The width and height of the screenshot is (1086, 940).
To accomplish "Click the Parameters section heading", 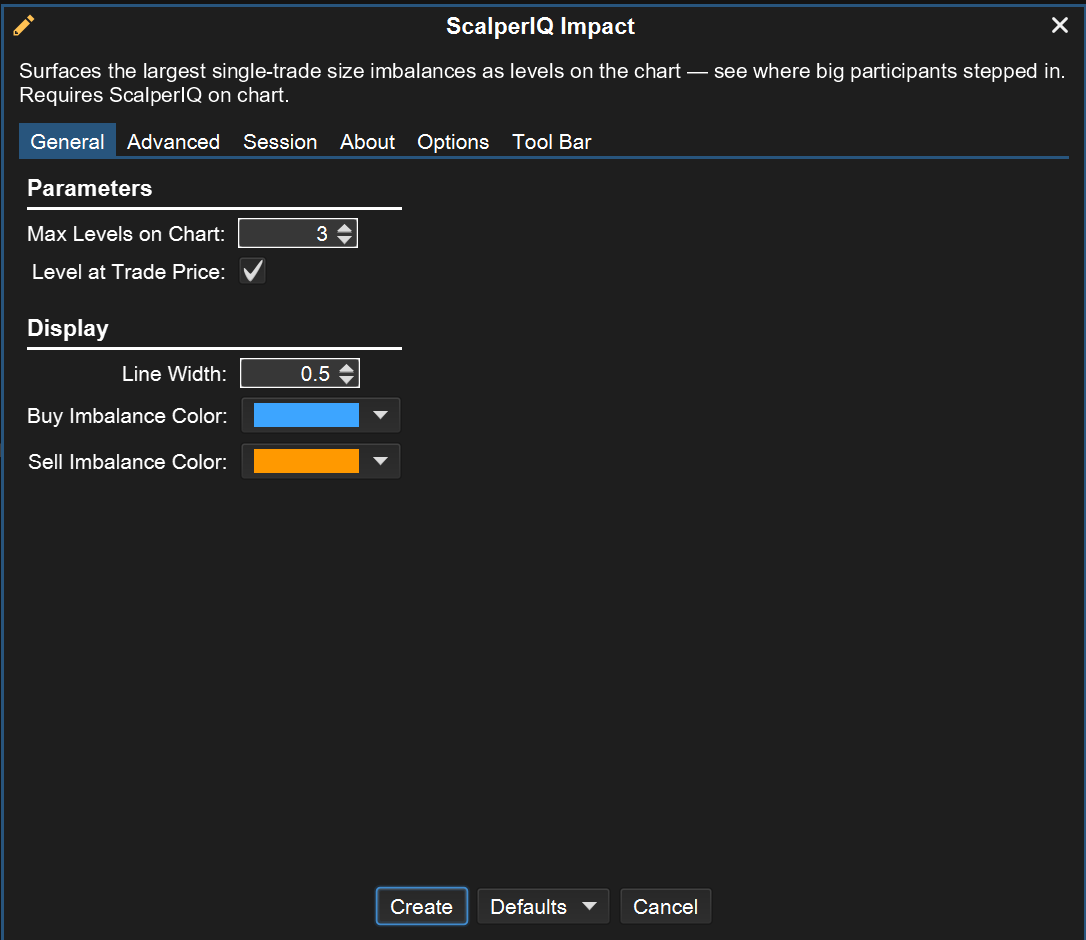I will [x=89, y=188].
